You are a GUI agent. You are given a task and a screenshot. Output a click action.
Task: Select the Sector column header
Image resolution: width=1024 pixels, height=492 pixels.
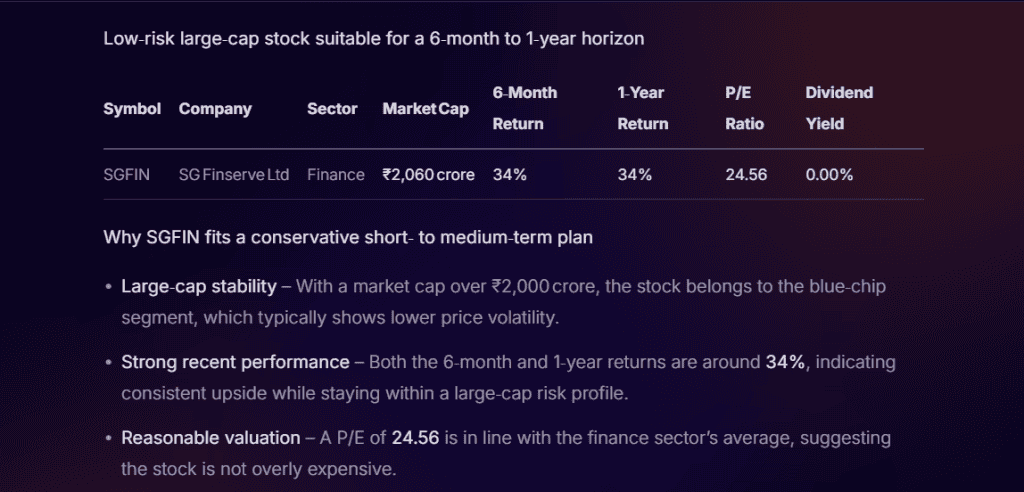(332, 109)
